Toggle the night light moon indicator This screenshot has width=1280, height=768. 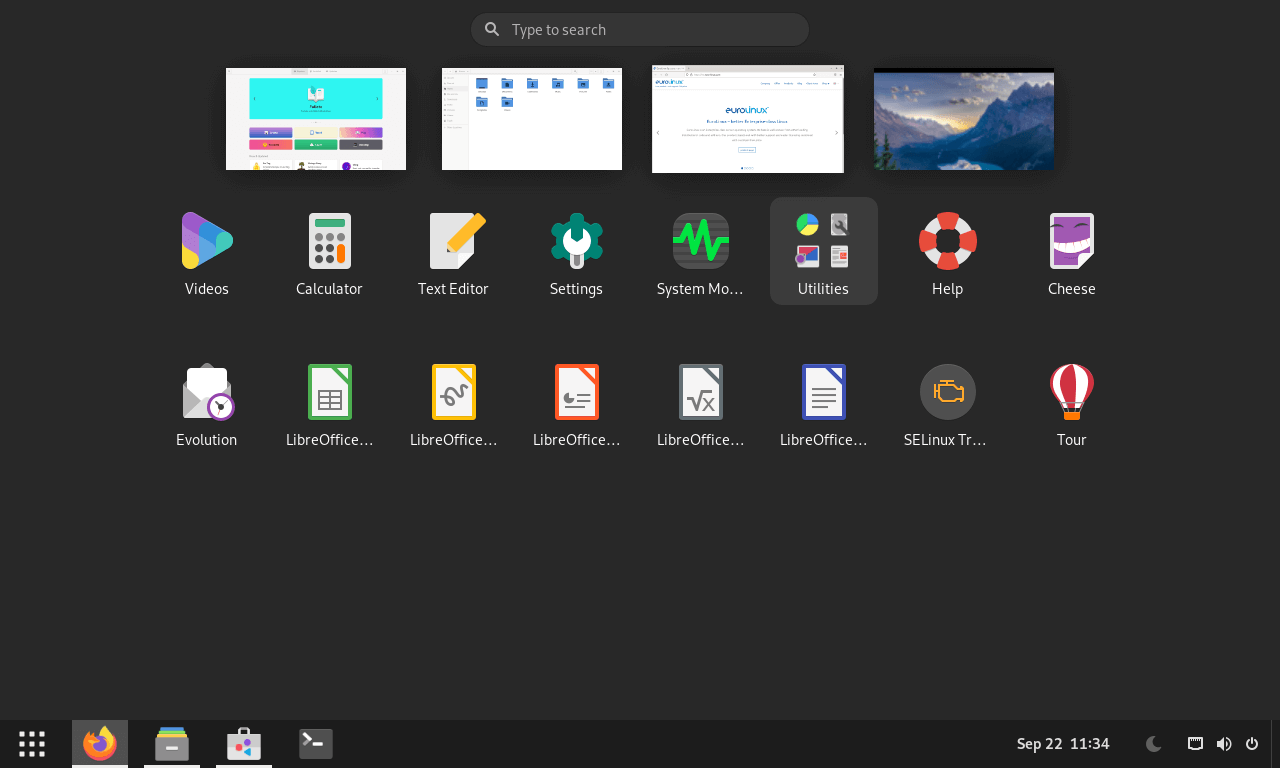(x=1154, y=744)
